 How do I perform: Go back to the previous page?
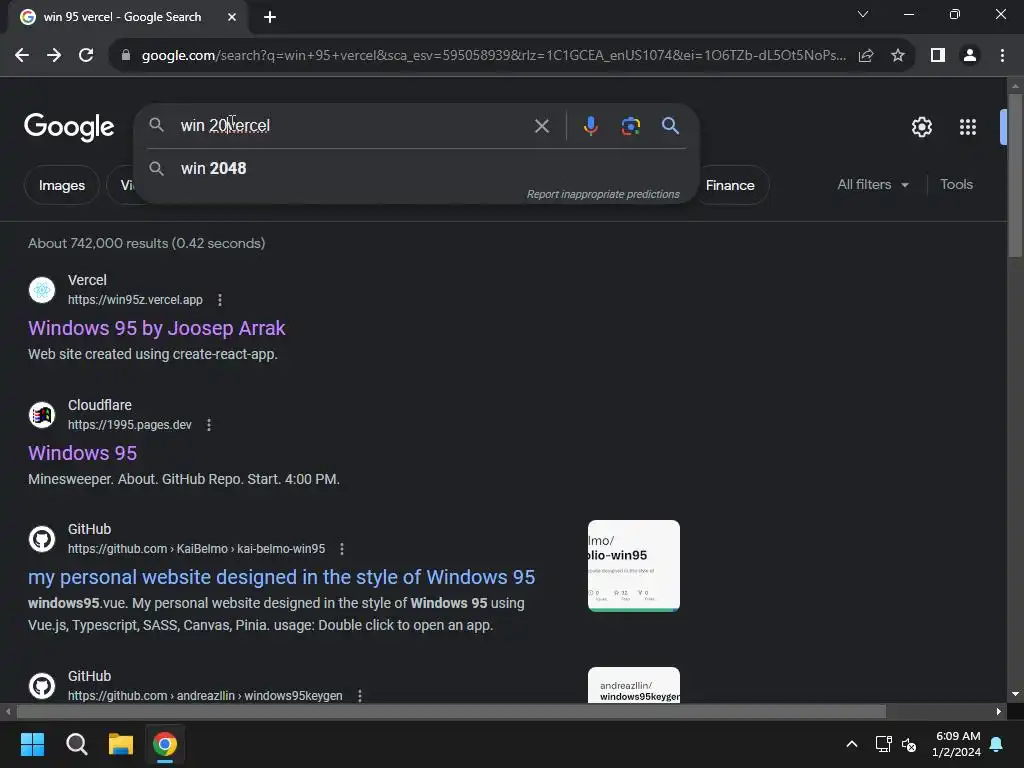point(22,56)
